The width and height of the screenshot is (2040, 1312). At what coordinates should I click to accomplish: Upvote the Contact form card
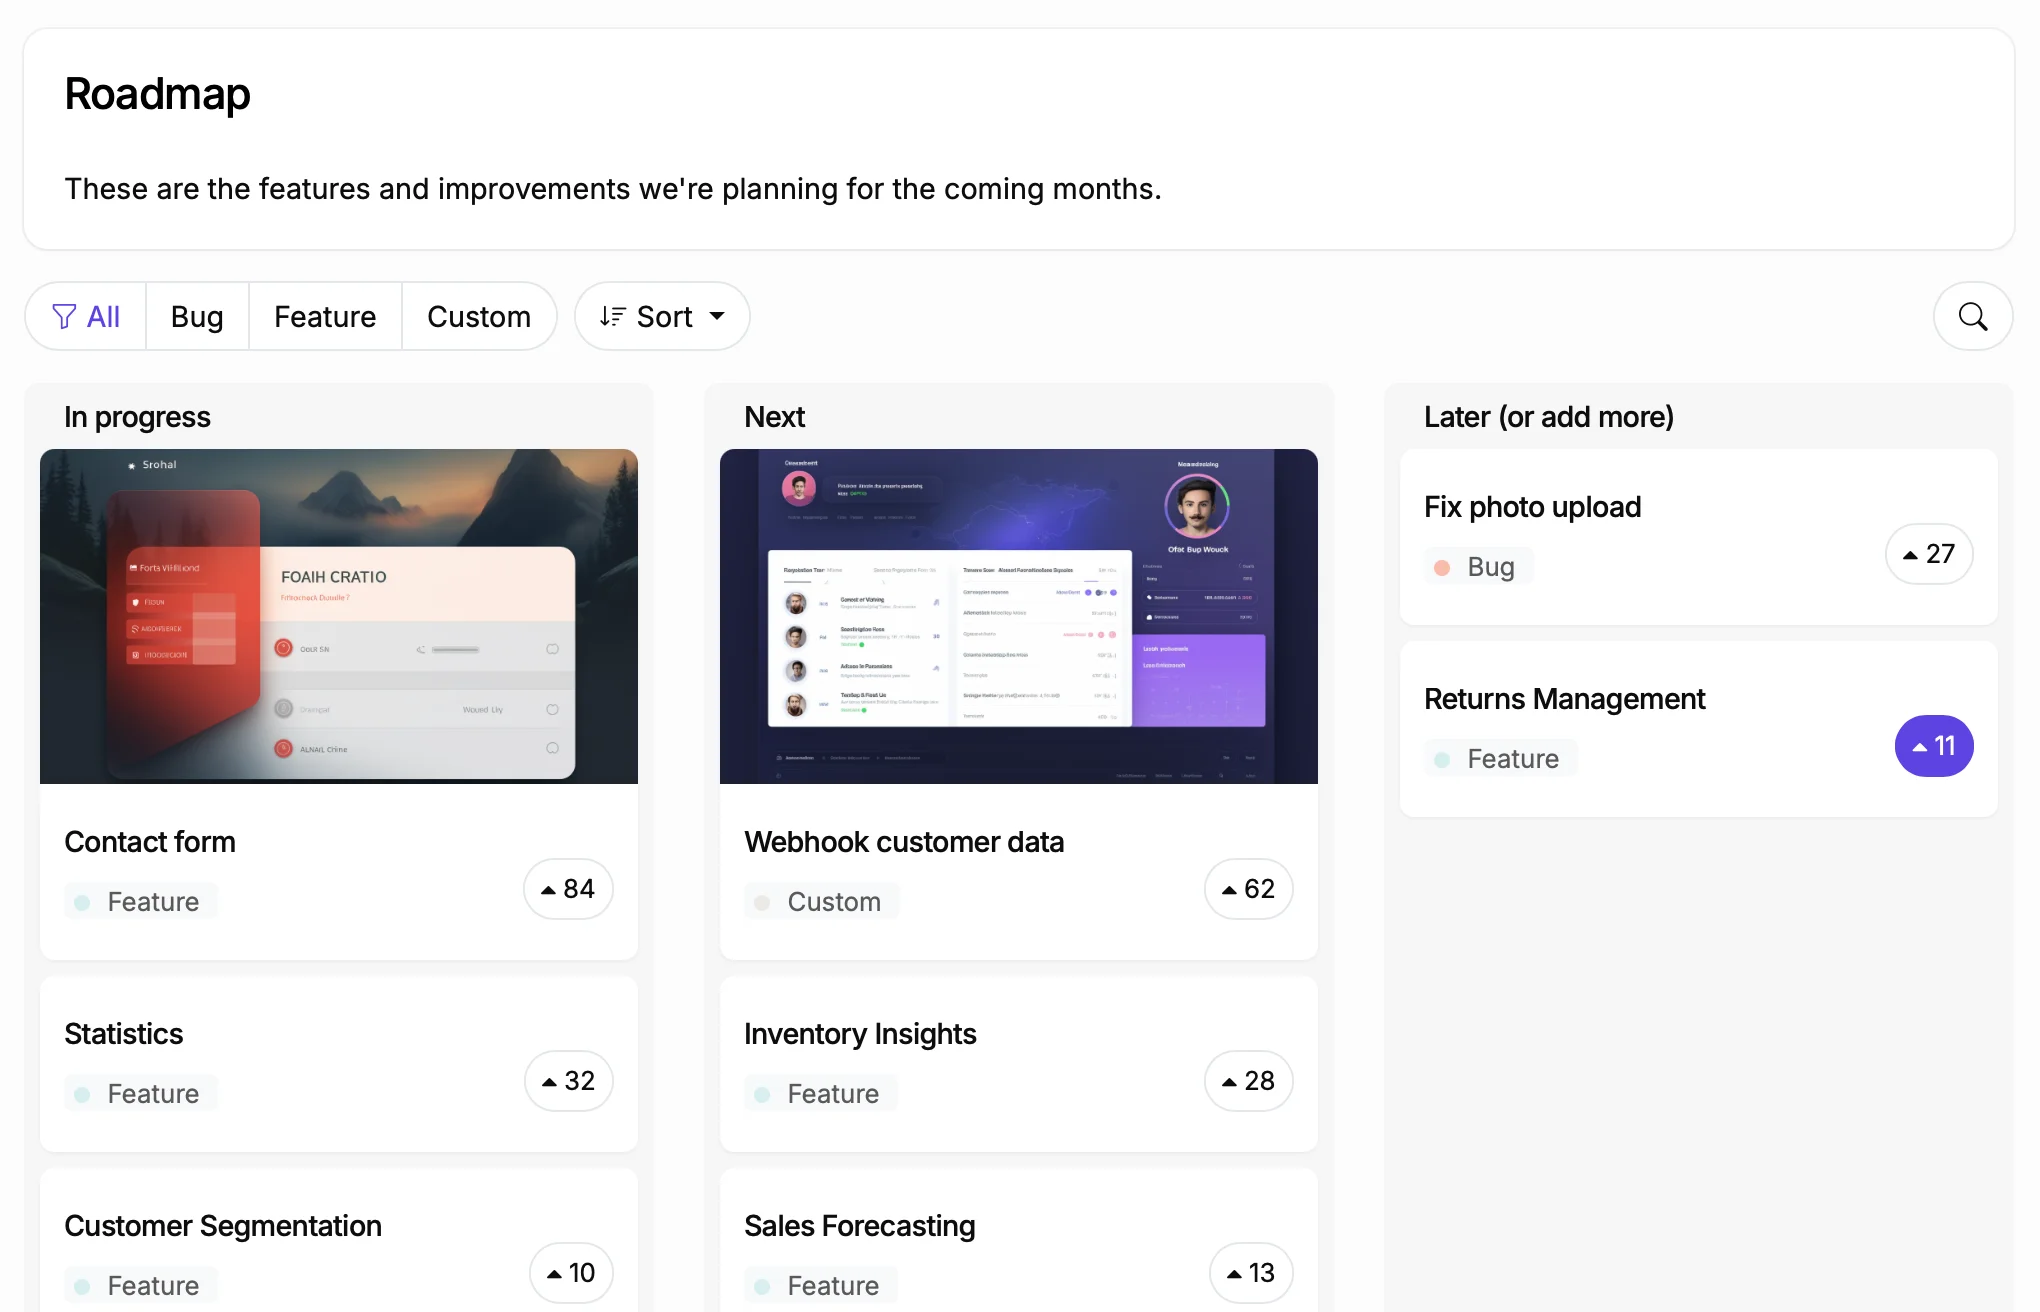tap(568, 889)
